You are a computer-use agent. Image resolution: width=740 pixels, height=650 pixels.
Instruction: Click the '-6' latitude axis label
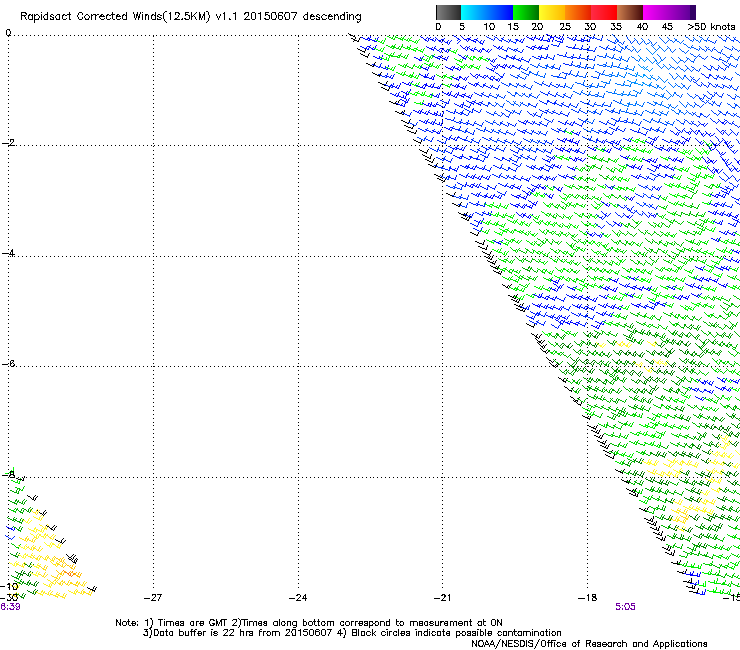tap(8, 363)
